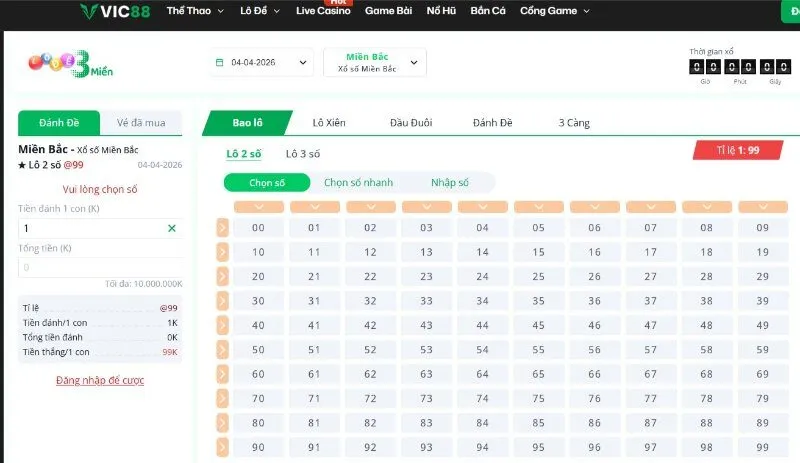
Task: Open Game Bài in the navigation
Action: coord(388,11)
